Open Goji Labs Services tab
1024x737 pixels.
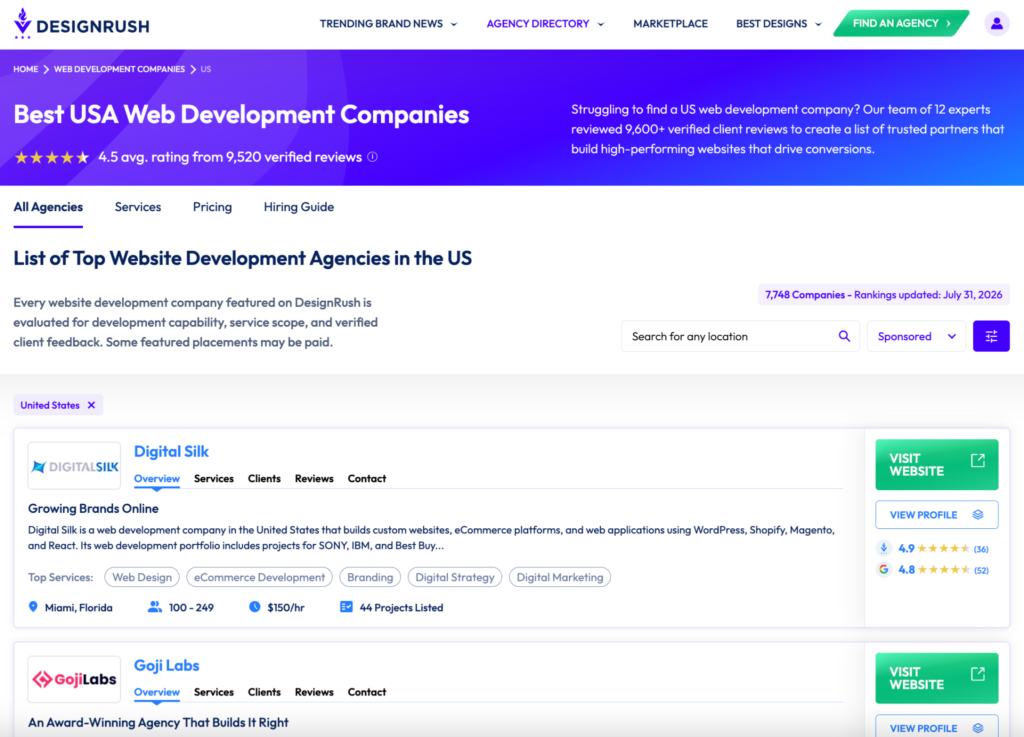(x=214, y=692)
